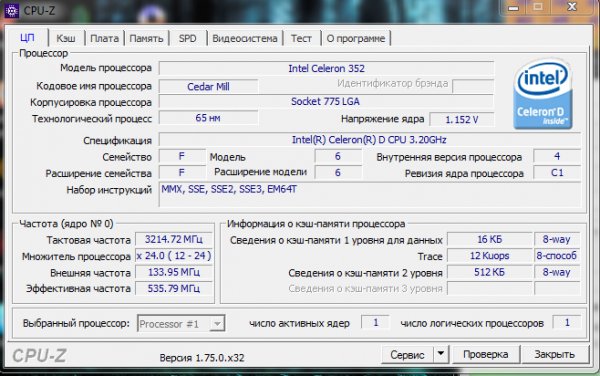The width and height of the screenshot is (600, 376).
Task: Go to the Видеосистема tab
Action: coord(245,38)
